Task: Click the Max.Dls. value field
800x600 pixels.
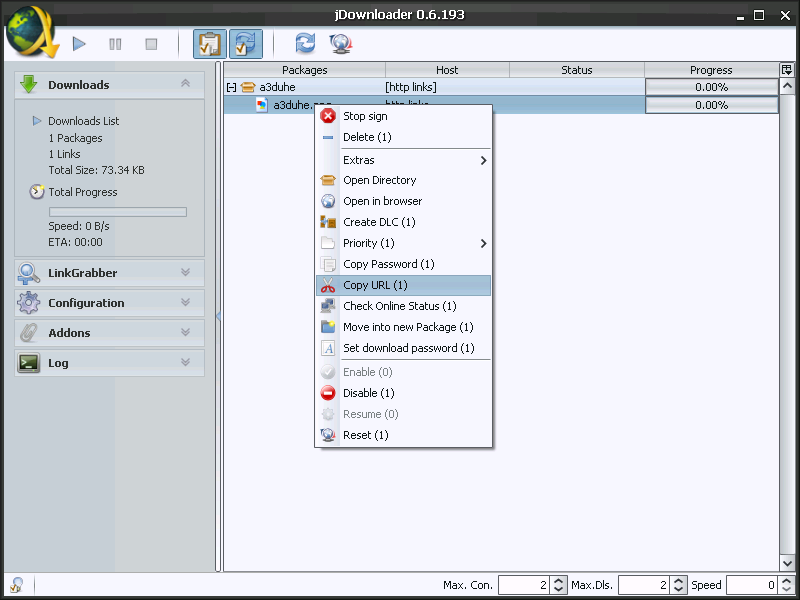Action: [644, 585]
